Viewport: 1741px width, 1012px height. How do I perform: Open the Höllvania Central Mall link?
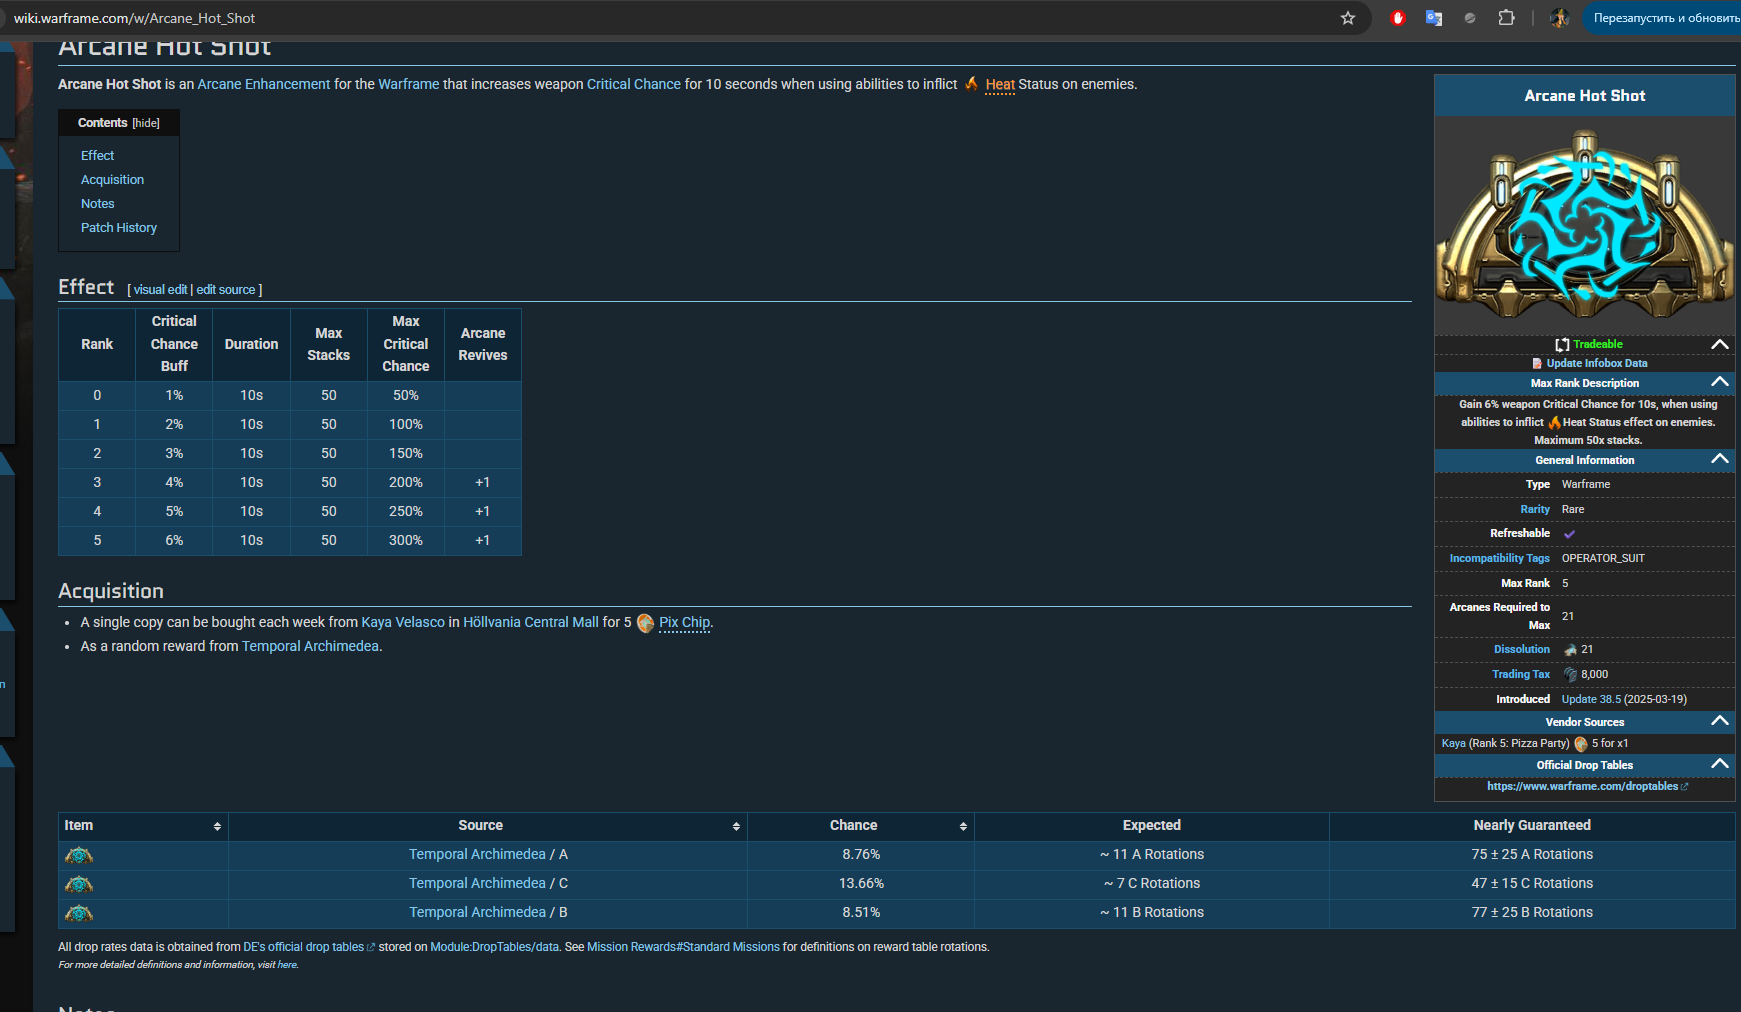531,622
